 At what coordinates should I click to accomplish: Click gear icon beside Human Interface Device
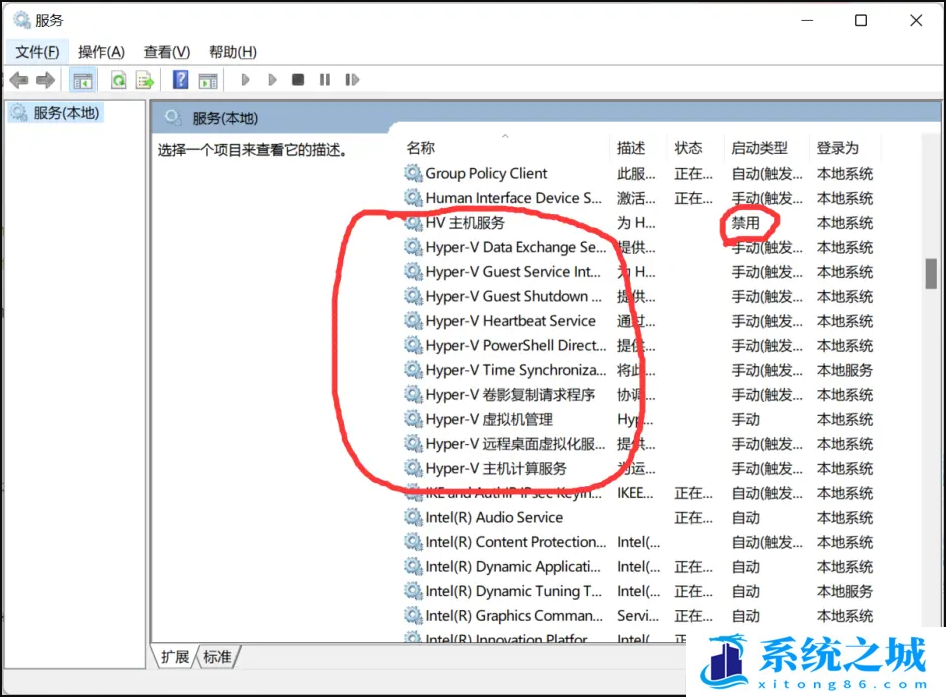coord(413,199)
